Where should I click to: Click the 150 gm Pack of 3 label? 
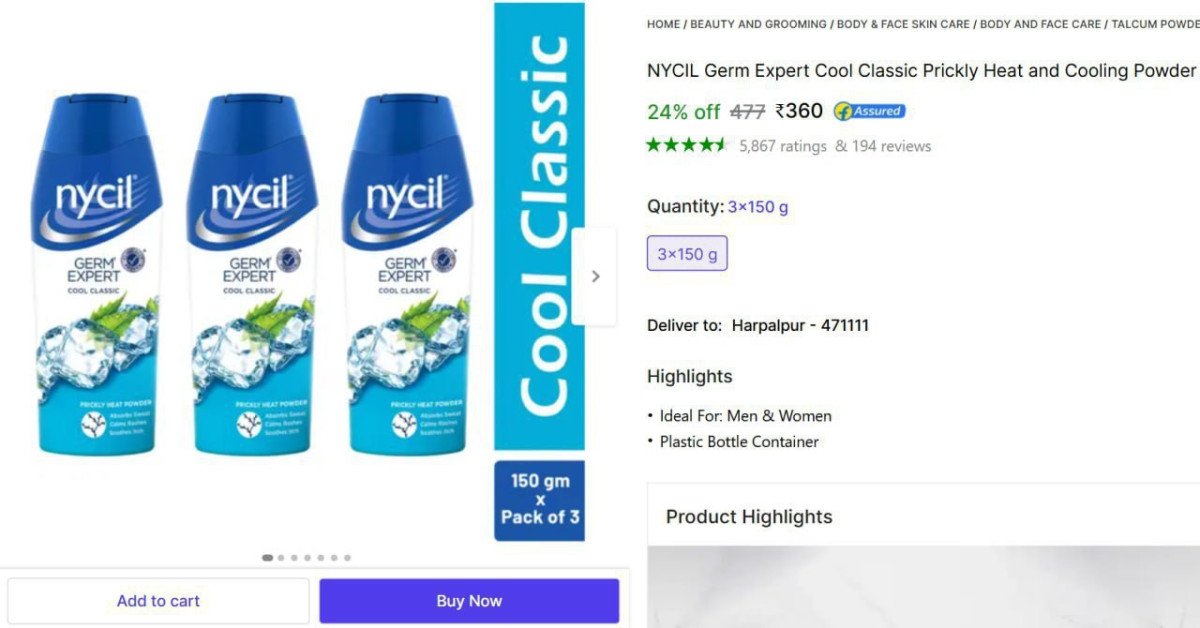[540, 499]
